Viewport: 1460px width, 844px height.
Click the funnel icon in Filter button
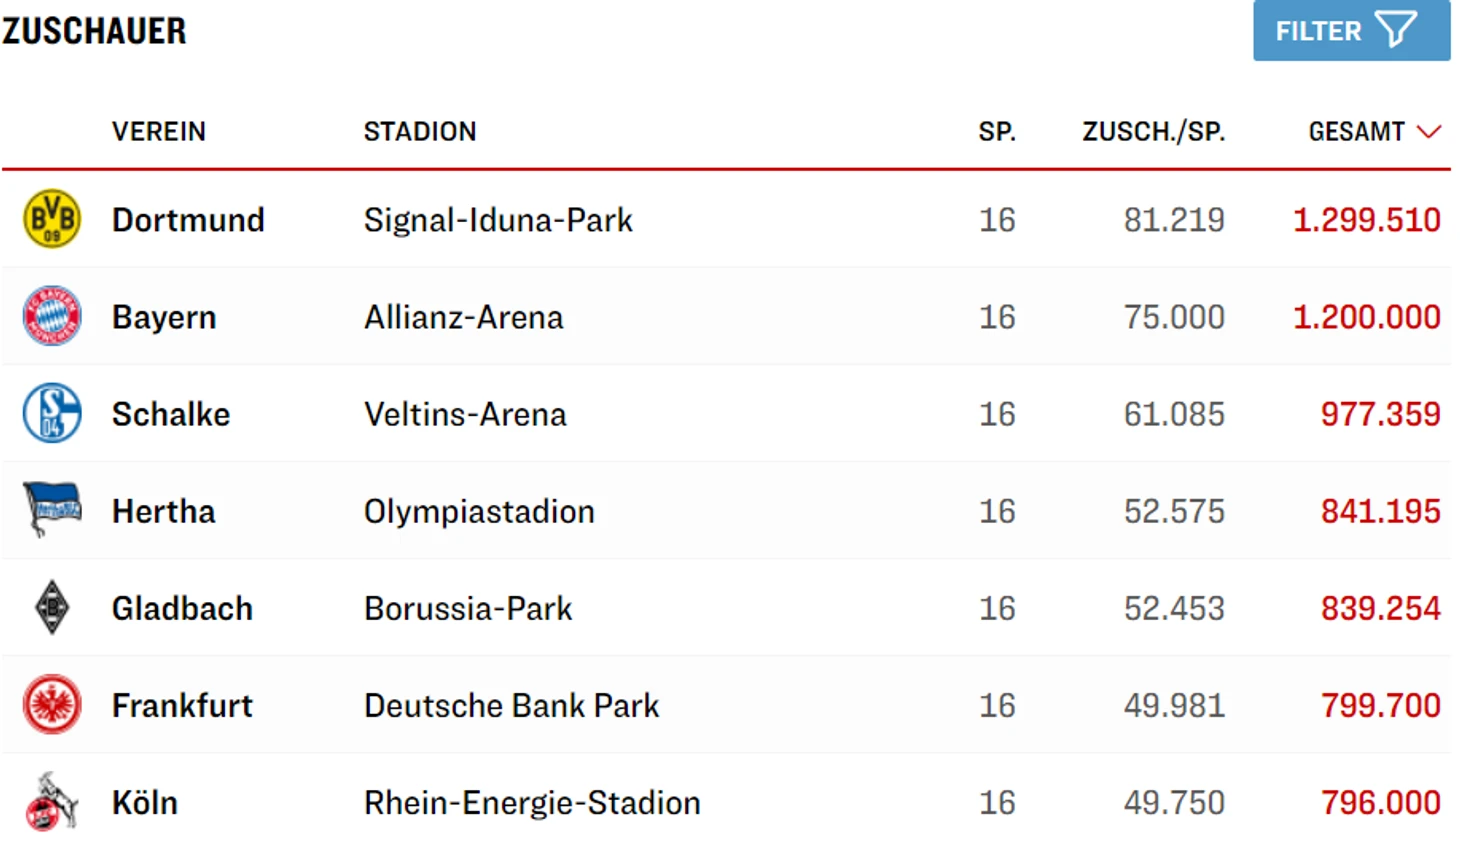(1396, 30)
